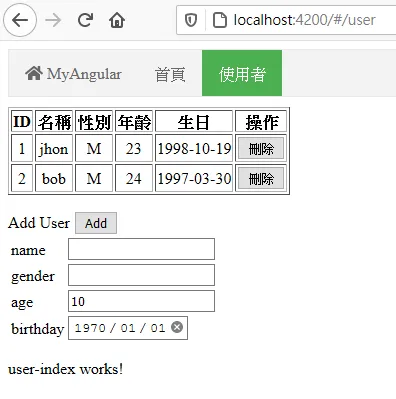Click the age field label
Viewport: 396px width, 399px height.
22,303
